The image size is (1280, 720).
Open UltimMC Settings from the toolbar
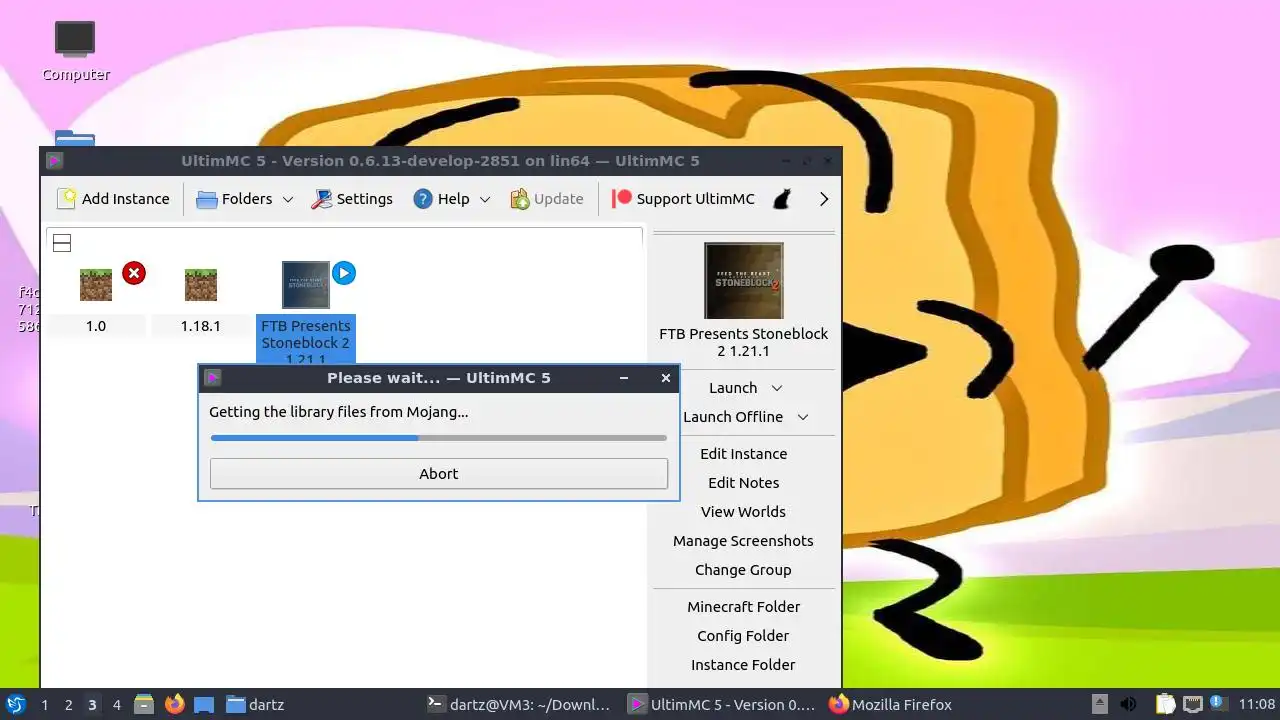point(352,199)
